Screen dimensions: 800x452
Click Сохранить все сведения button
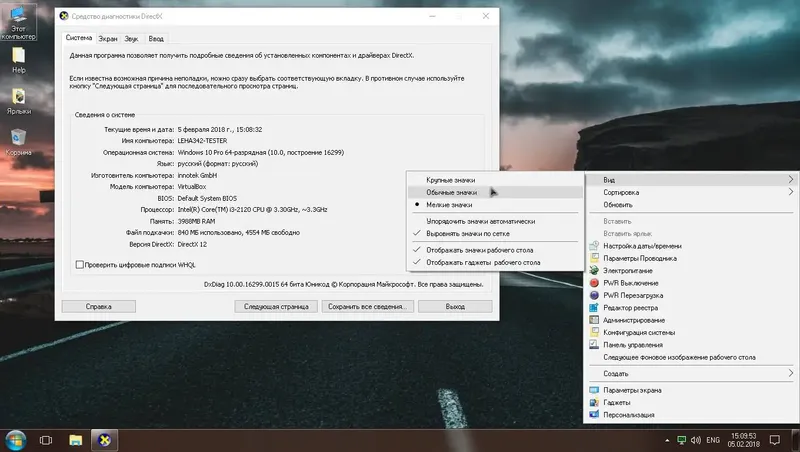pos(367,307)
